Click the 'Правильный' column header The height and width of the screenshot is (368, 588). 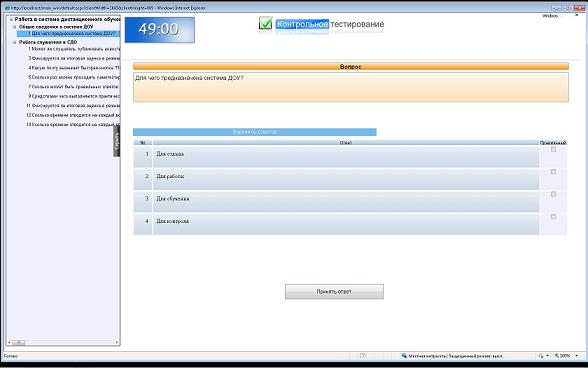(553, 143)
